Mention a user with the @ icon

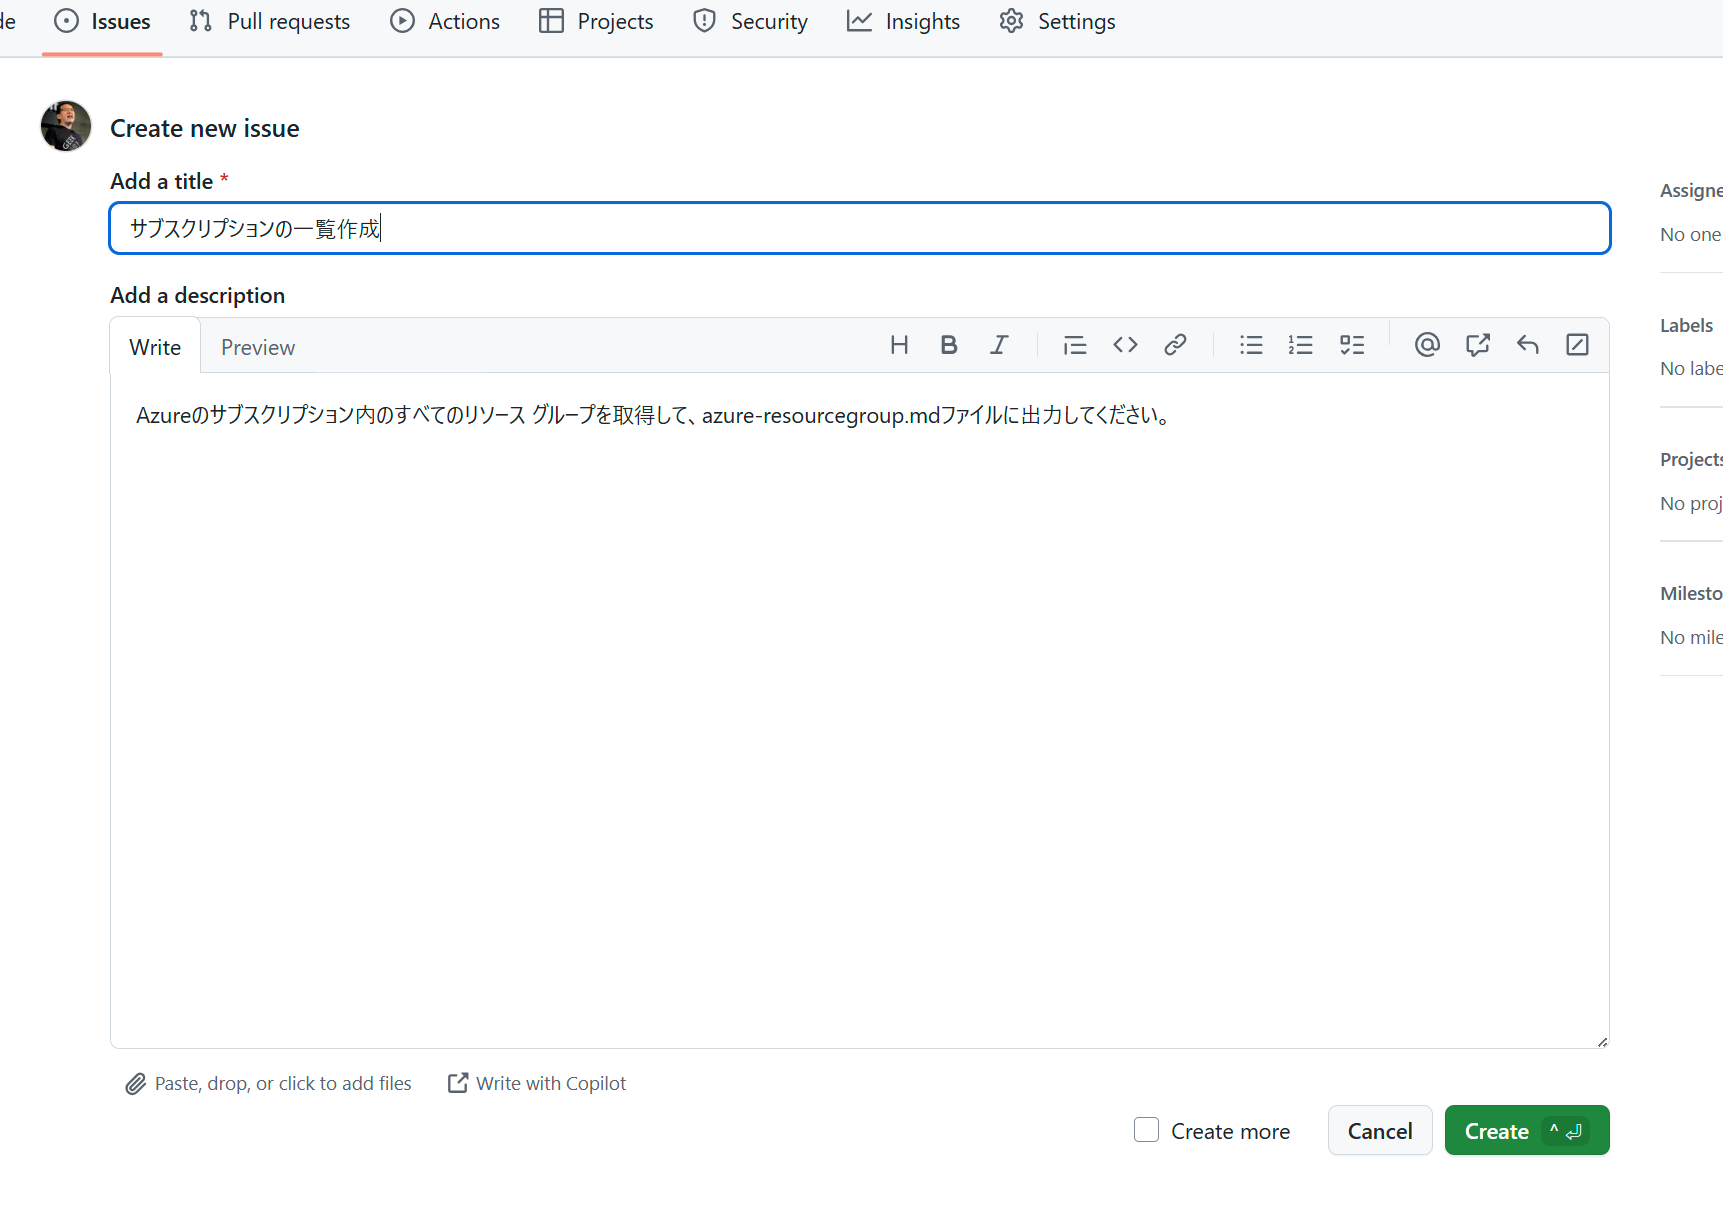[x=1427, y=345]
